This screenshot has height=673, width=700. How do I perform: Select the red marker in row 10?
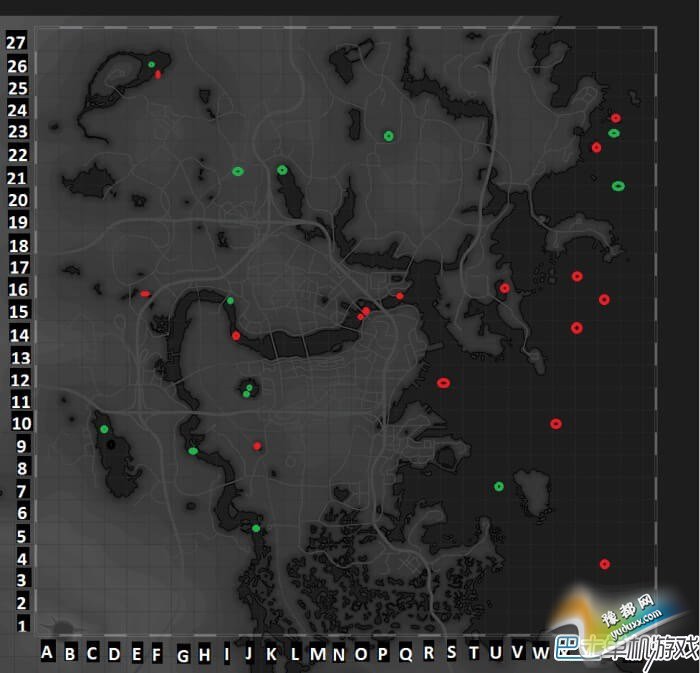click(x=556, y=423)
